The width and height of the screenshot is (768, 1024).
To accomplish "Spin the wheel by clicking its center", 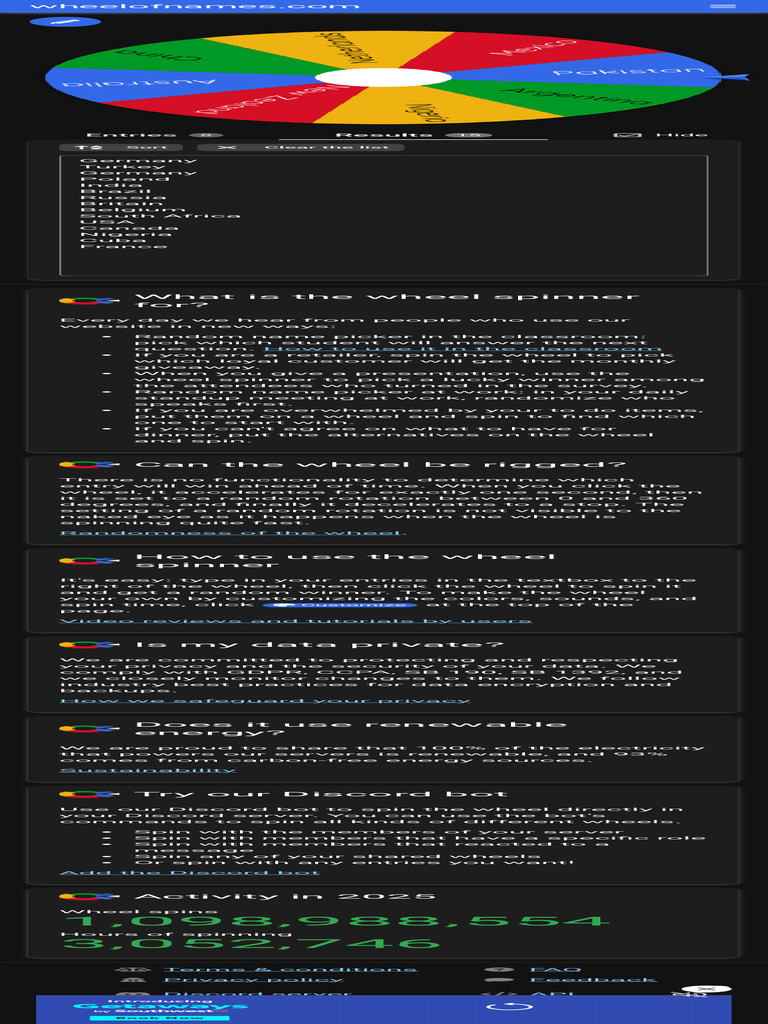I will [383, 78].
